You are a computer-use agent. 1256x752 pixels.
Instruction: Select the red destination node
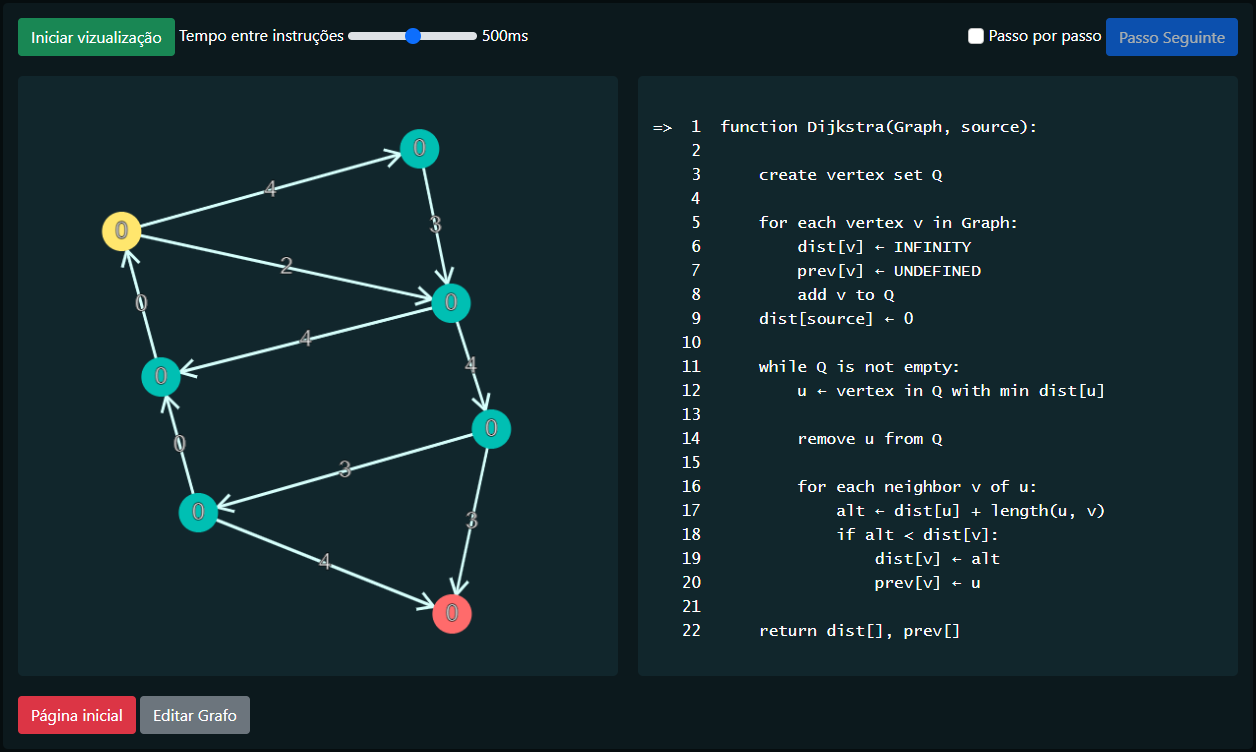(452, 613)
